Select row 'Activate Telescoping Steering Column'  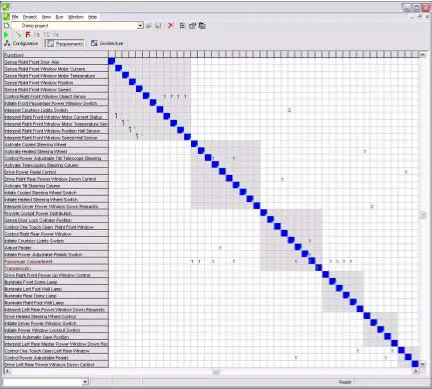(56, 165)
